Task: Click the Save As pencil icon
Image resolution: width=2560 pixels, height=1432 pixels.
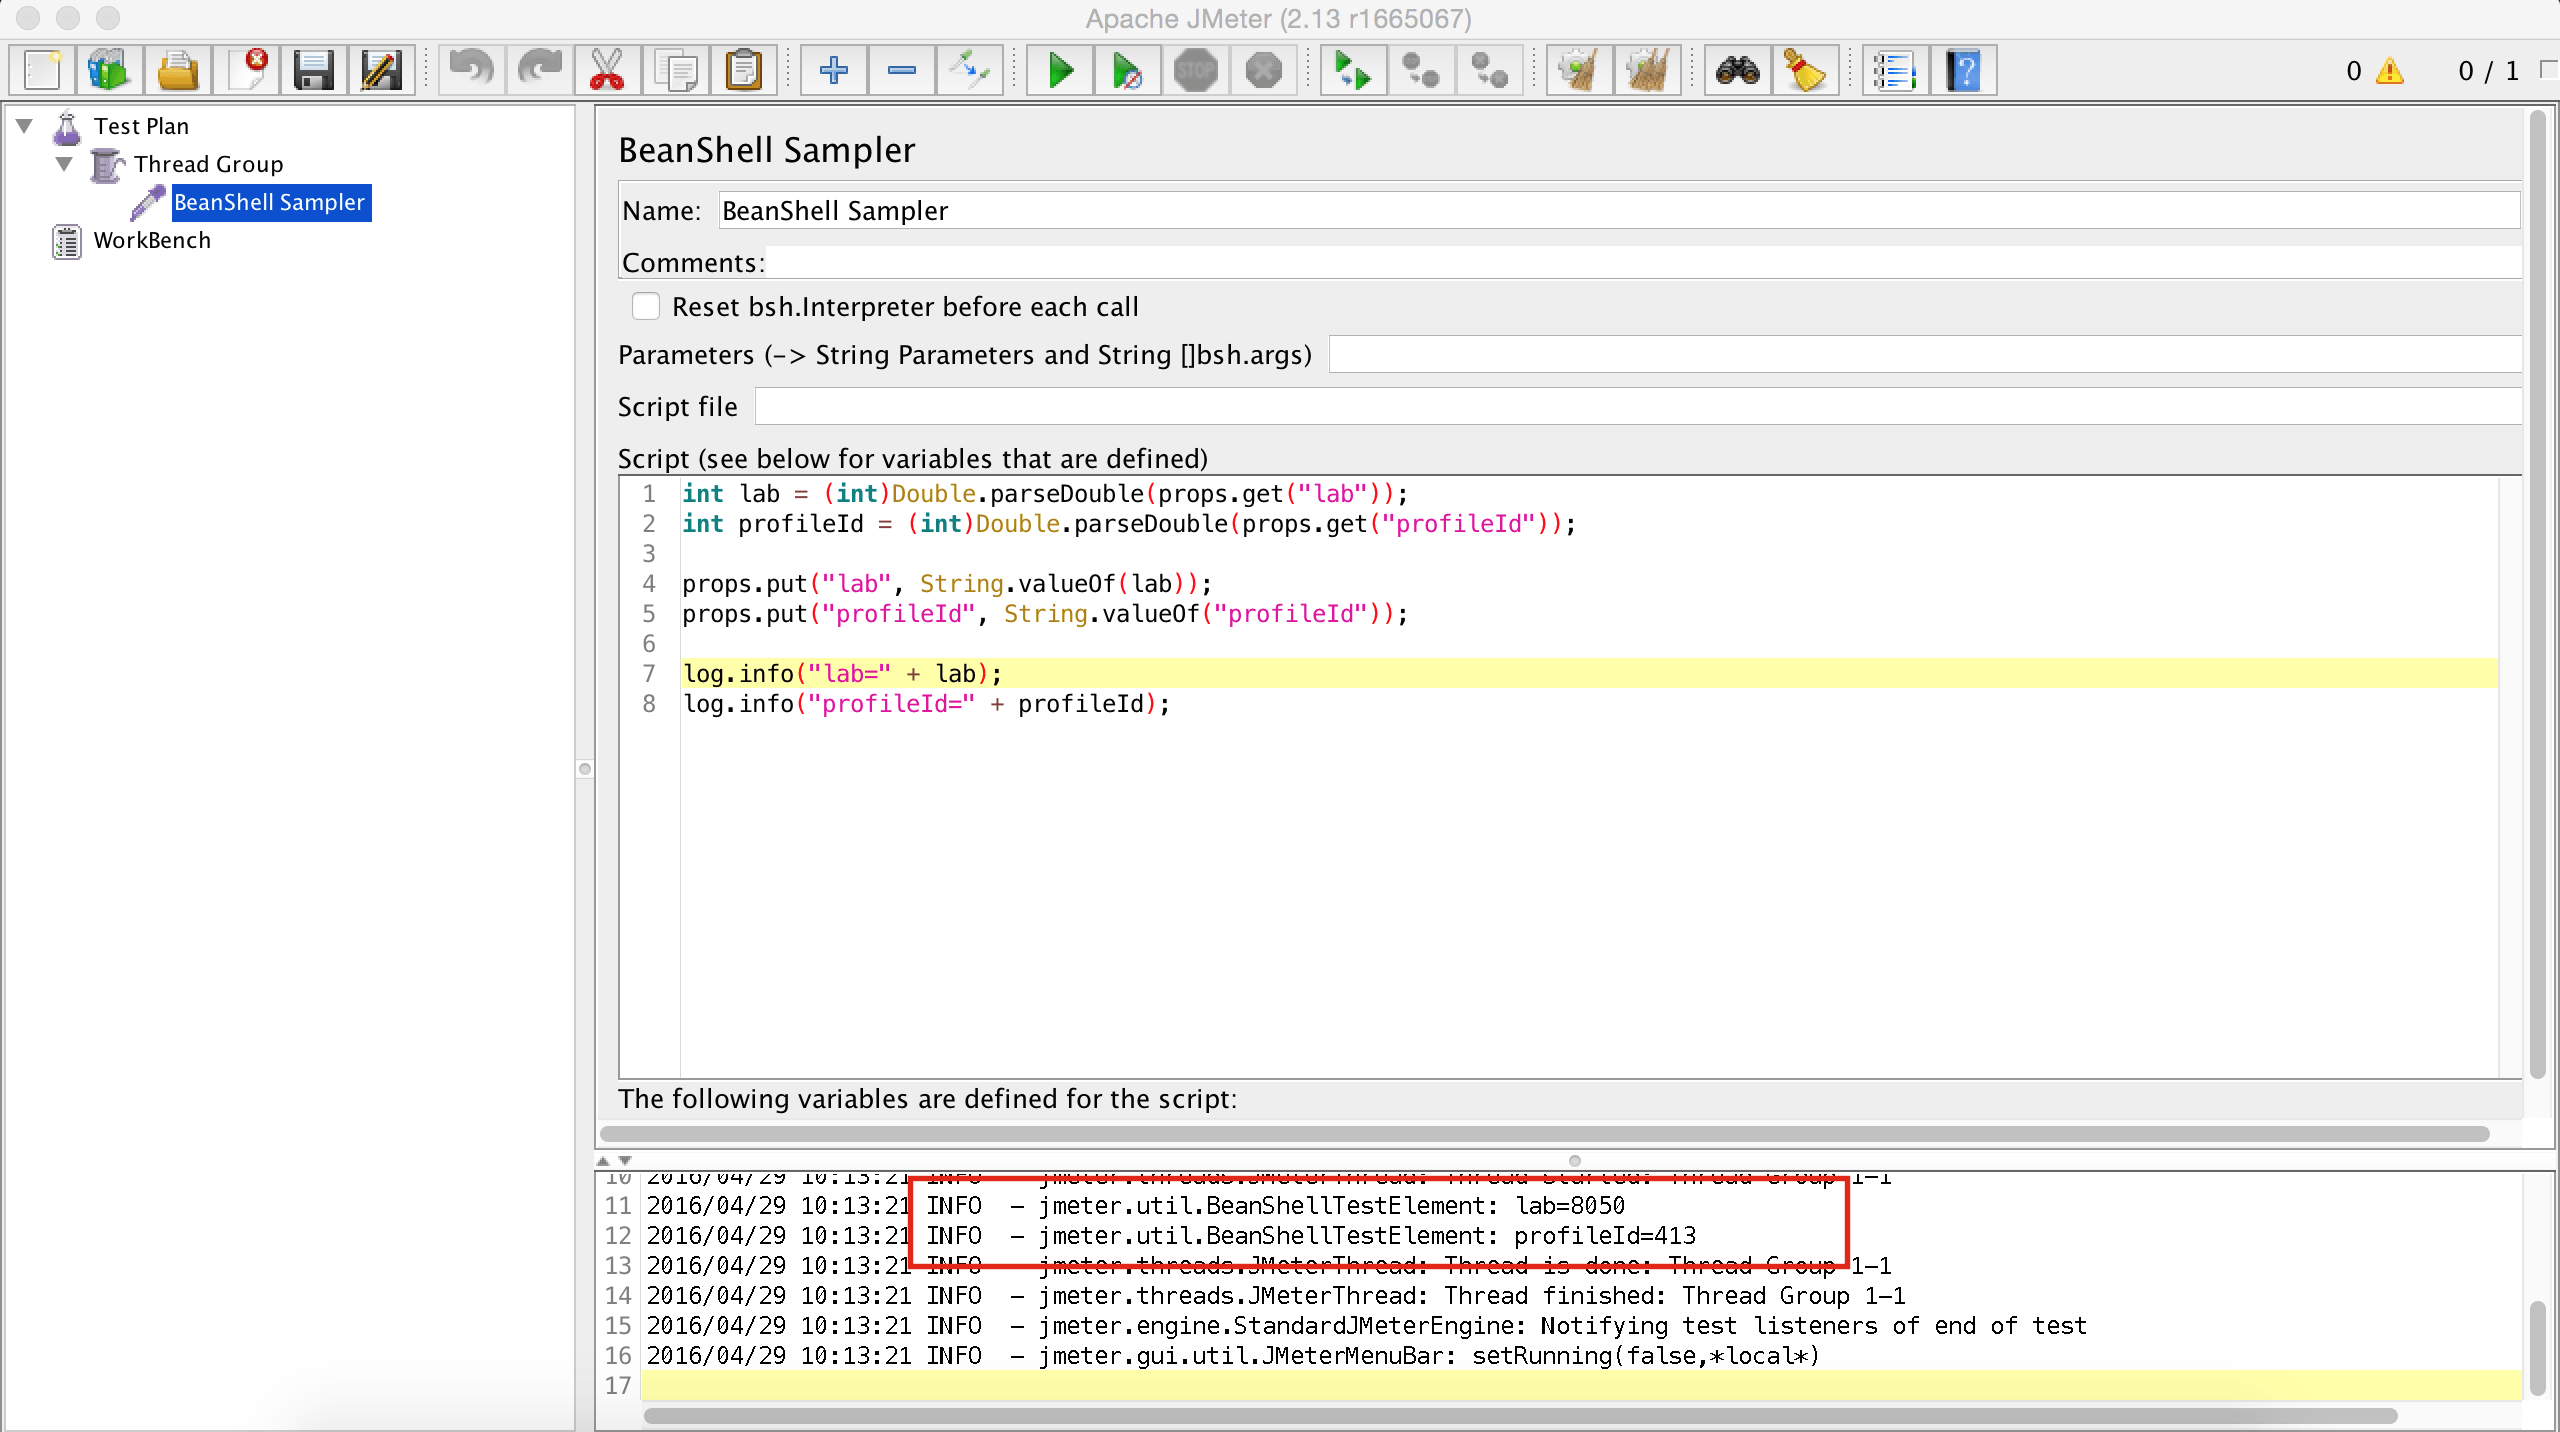Action: click(x=382, y=71)
